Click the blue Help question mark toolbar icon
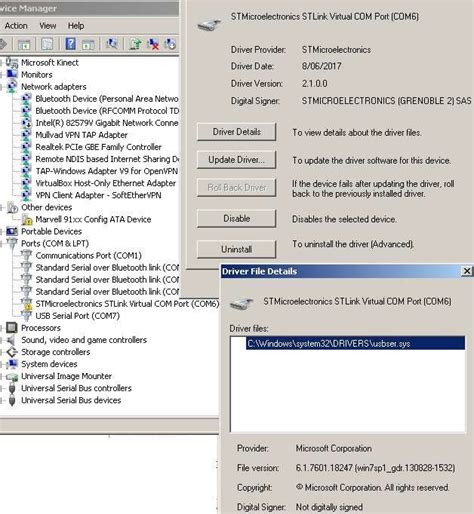Screen dimensions: 474x514 [x=70, y=44]
